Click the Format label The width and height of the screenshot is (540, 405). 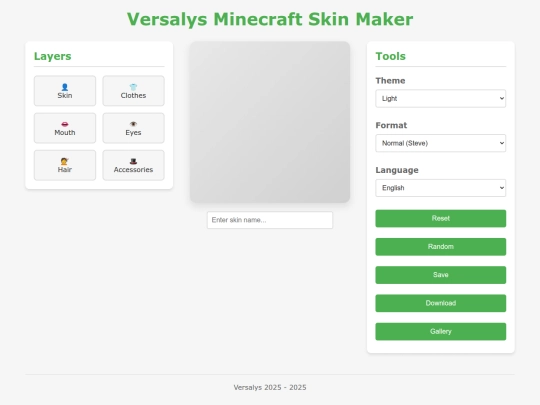pos(391,125)
